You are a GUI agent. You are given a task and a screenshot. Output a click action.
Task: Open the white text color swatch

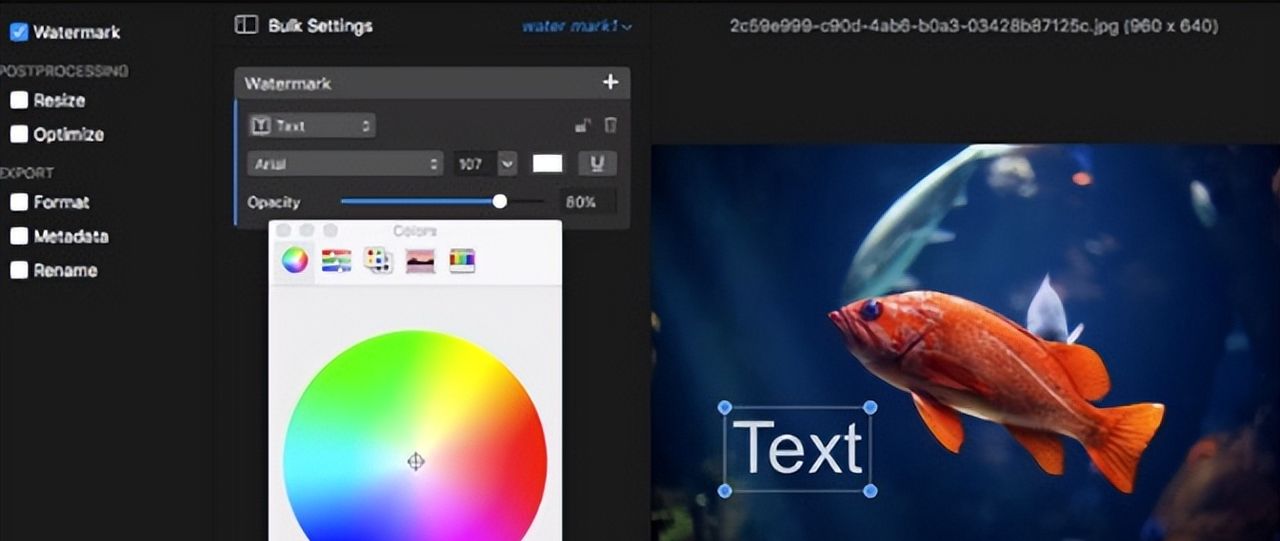[x=547, y=163]
